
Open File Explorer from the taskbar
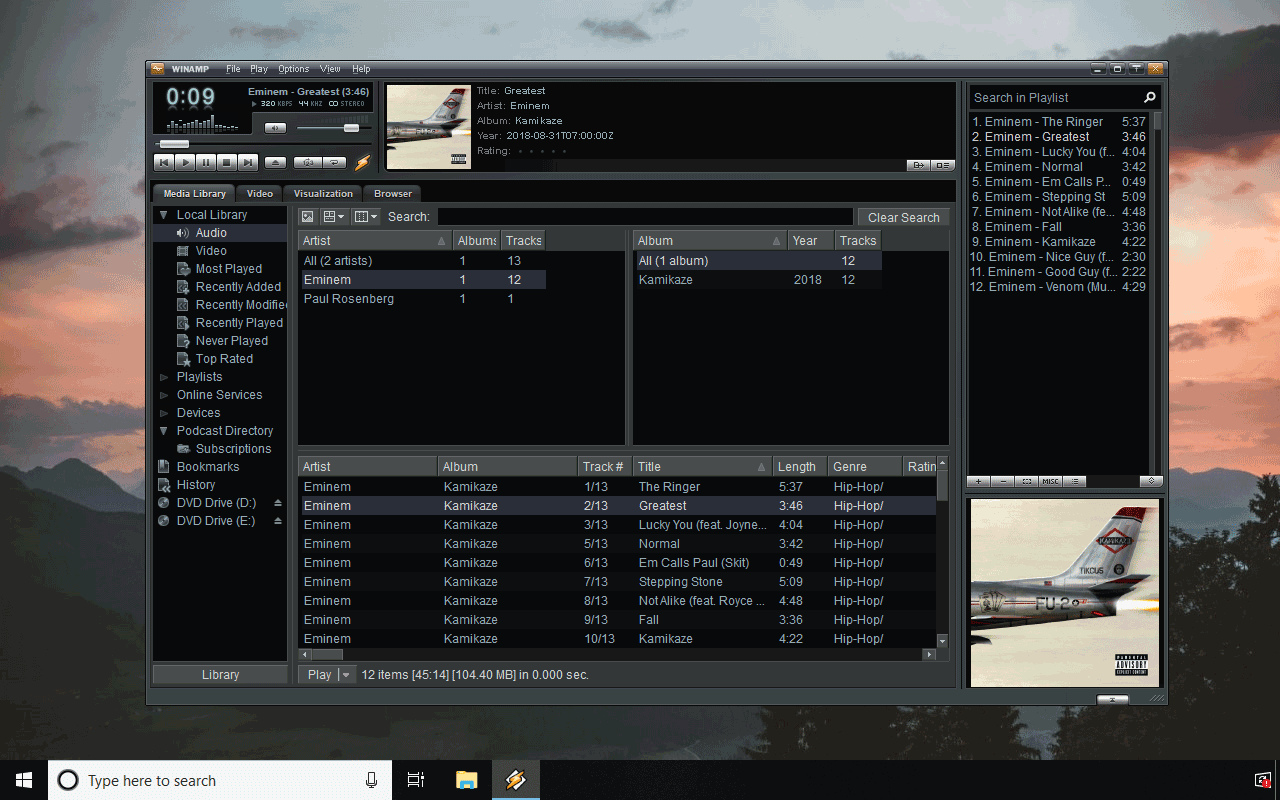coord(467,780)
